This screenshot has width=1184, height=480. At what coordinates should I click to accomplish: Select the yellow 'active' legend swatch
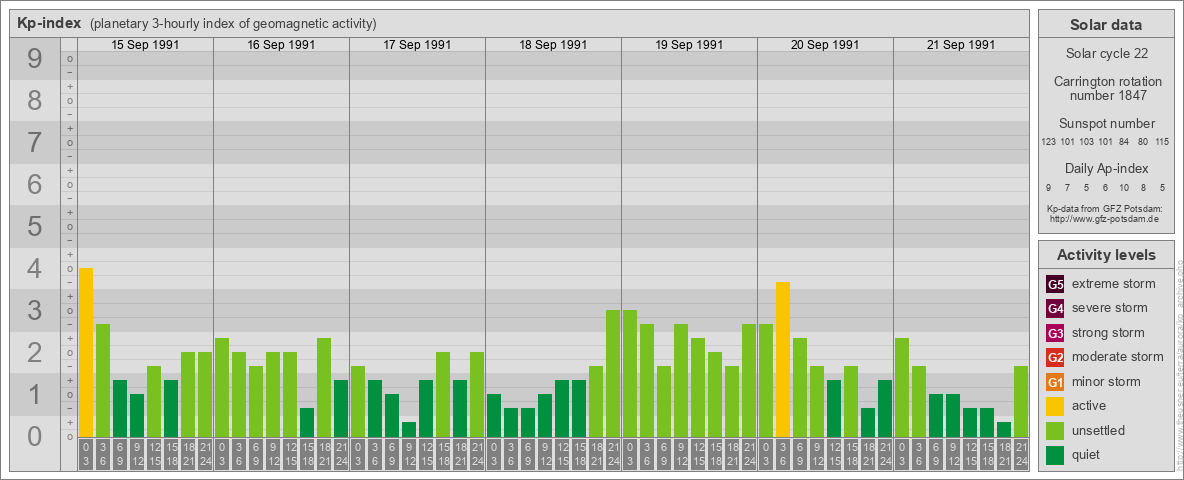pyautogui.click(x=1055, y=406)
